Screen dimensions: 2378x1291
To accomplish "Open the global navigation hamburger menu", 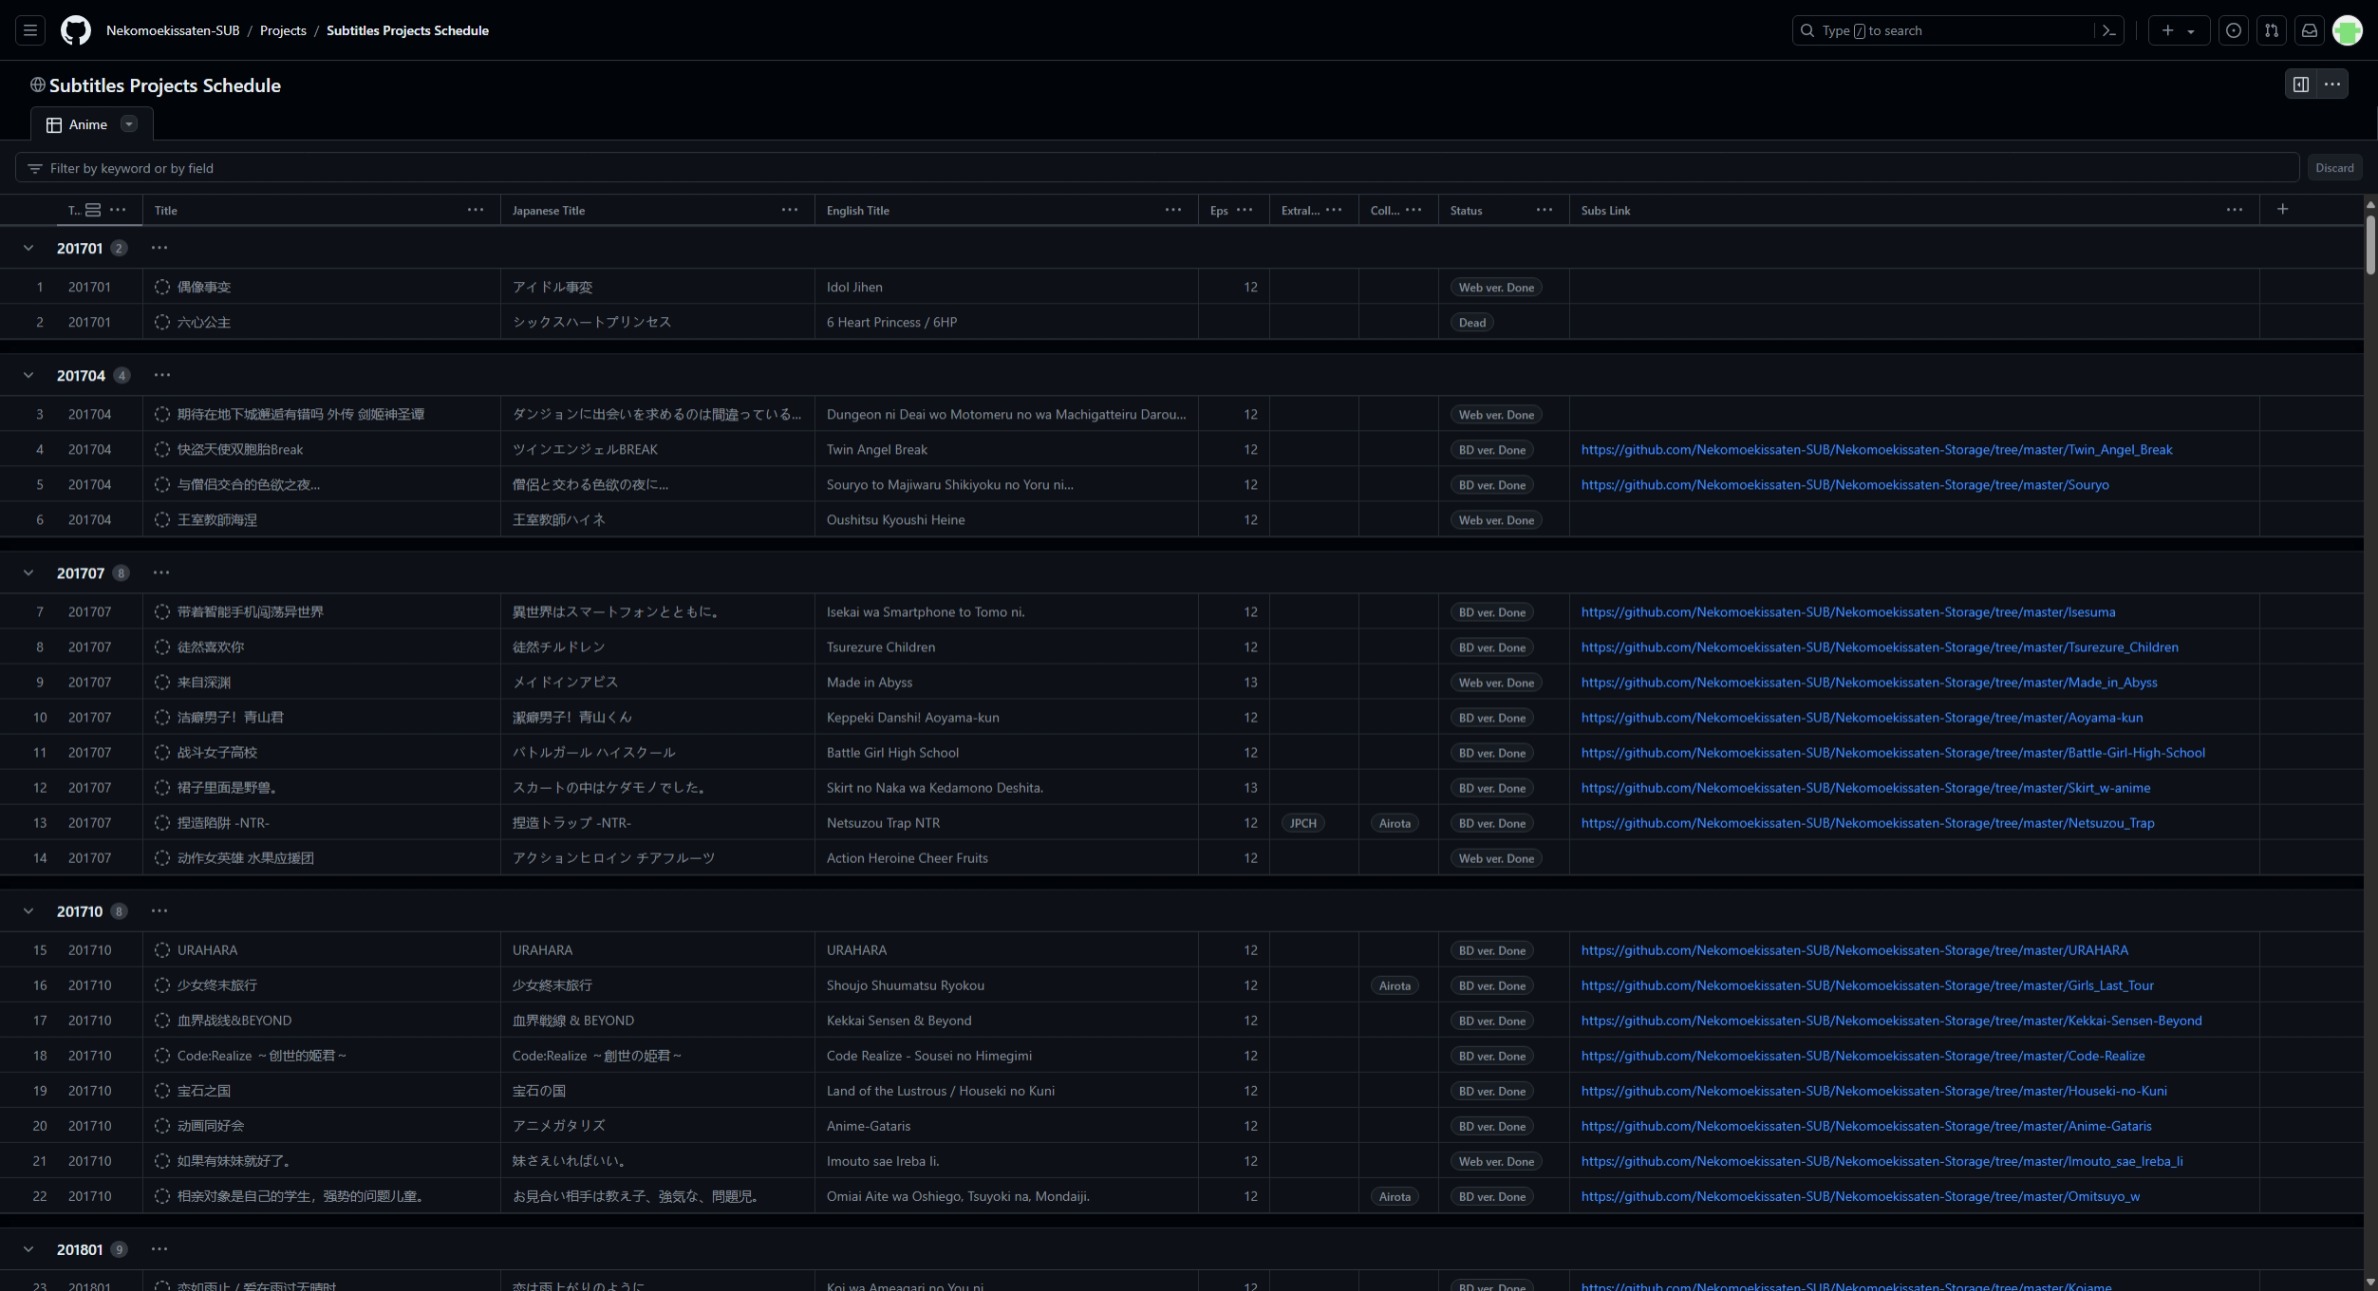I will (x=30, y=30).
